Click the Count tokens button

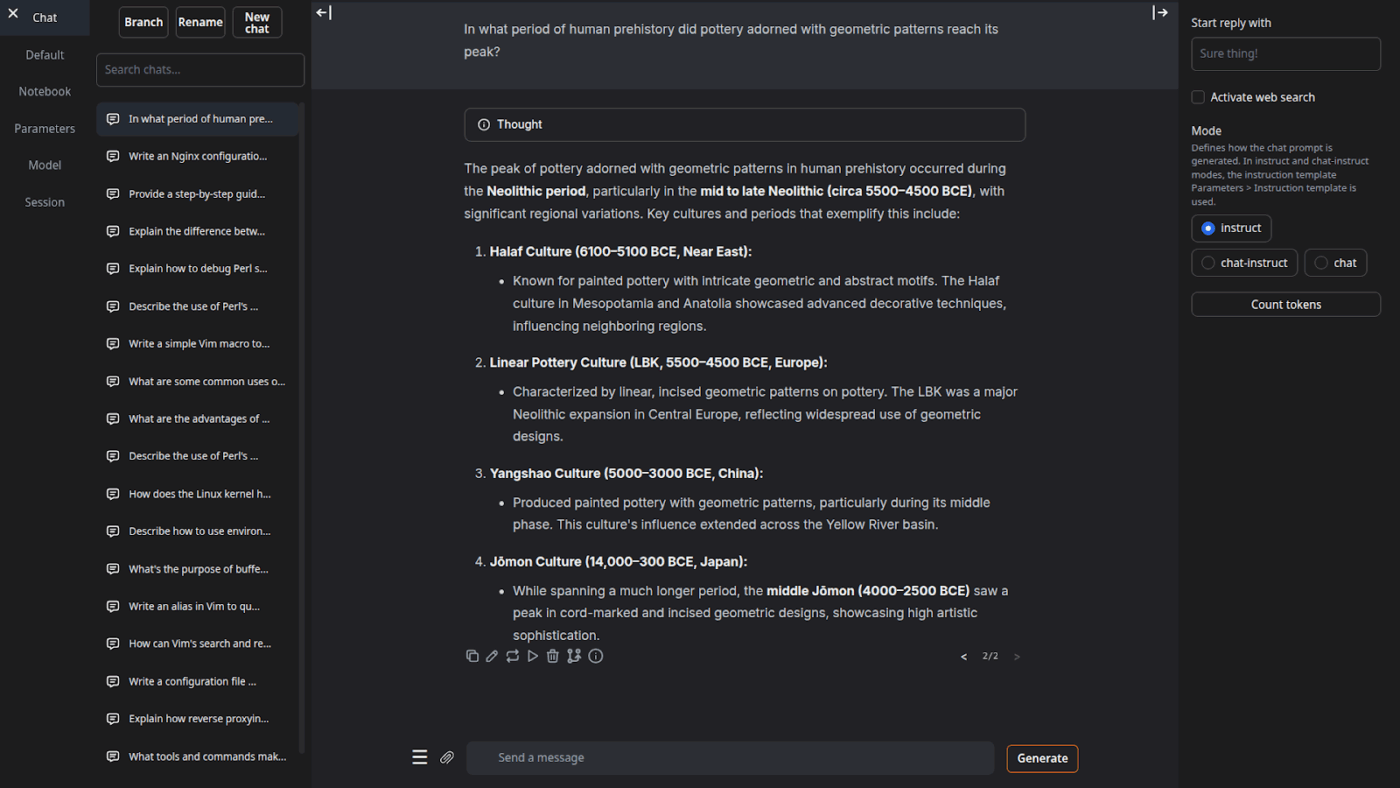click(x=1285, y=304)
